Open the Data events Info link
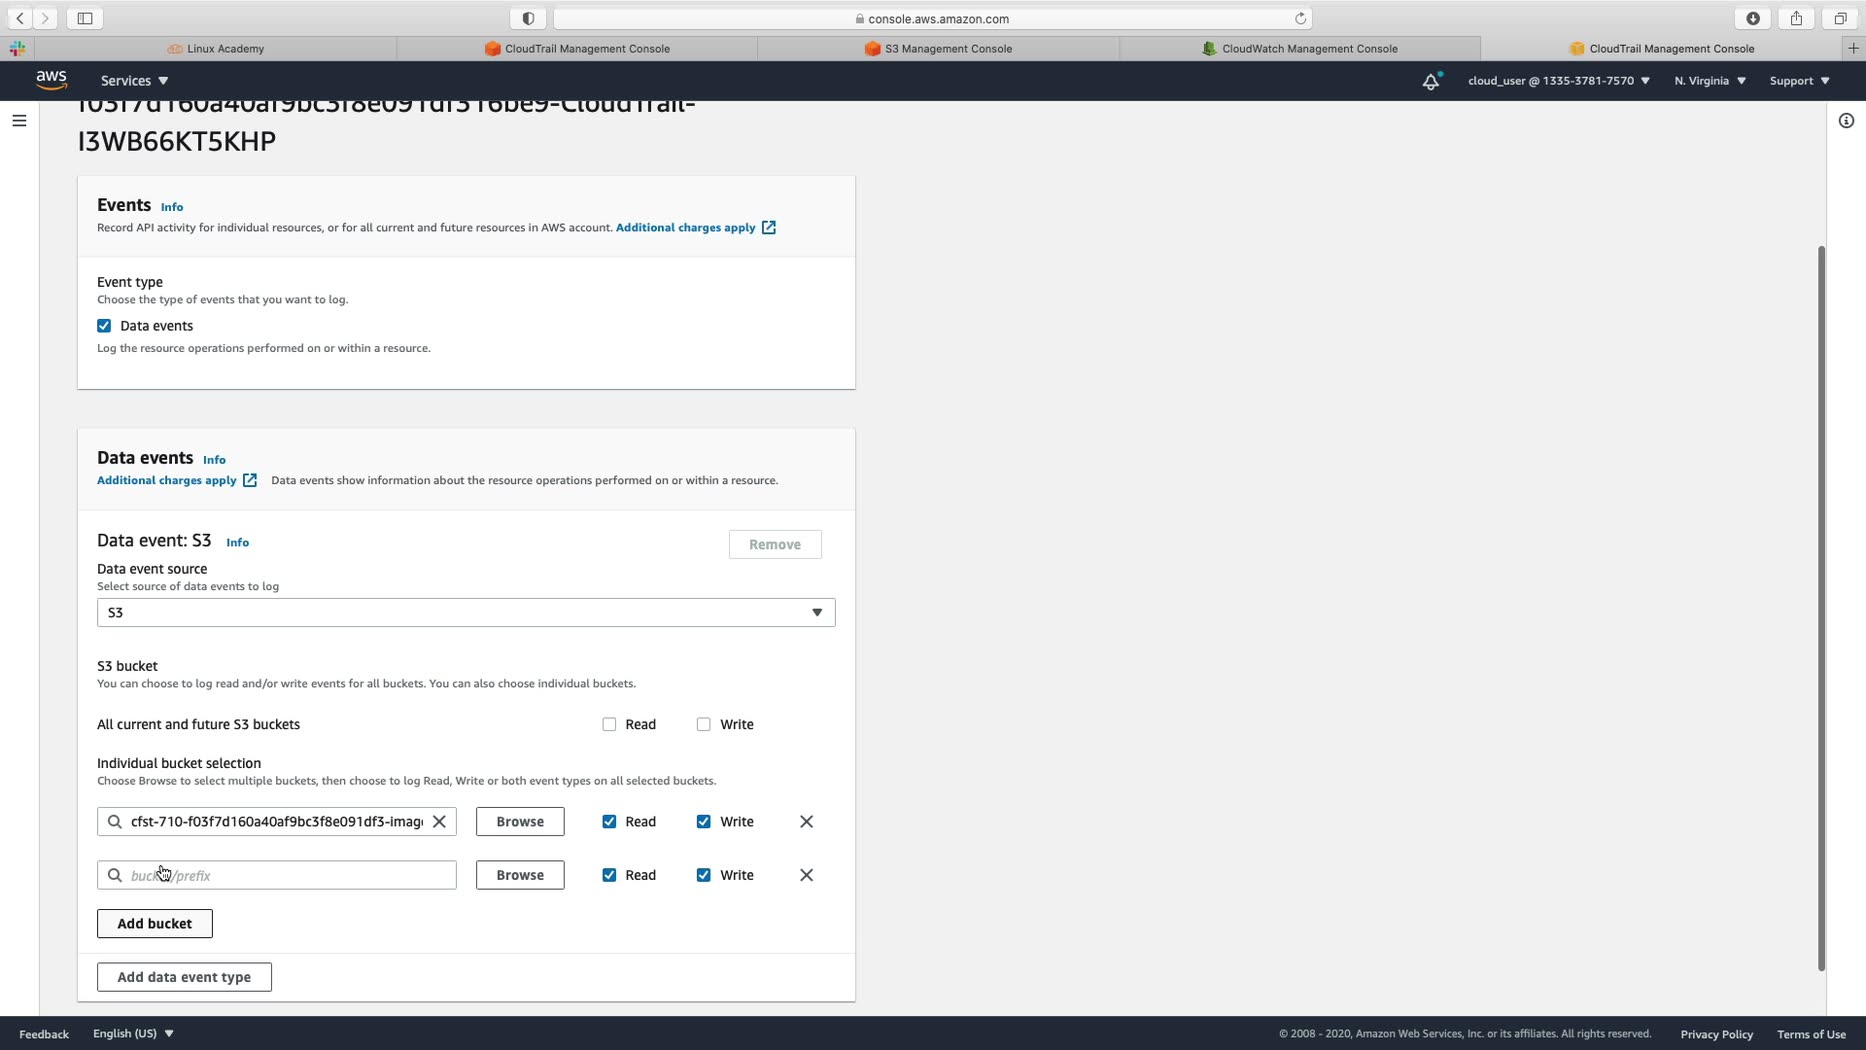Image resolution: width=1866 pixels, height=1050 pixels. tap(214, 460)
